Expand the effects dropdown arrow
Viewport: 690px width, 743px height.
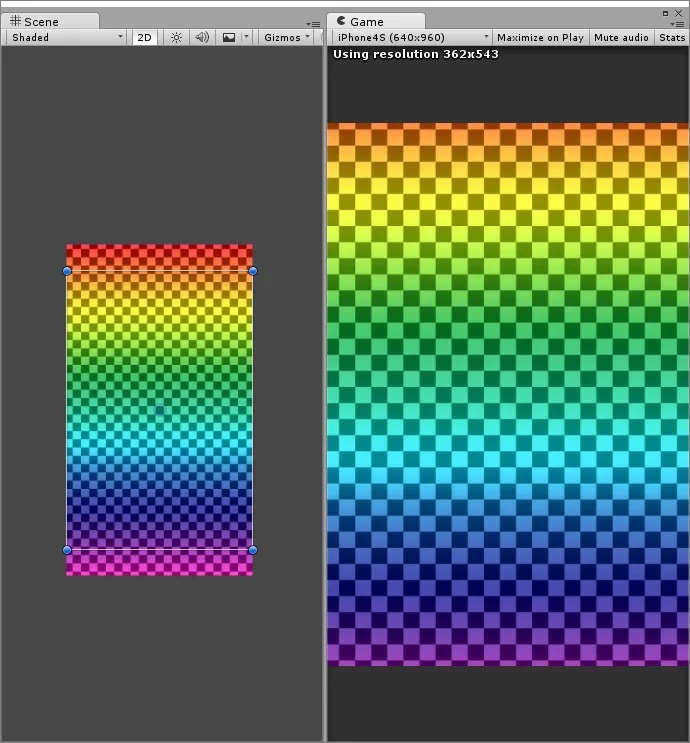[x=247, y=37]
